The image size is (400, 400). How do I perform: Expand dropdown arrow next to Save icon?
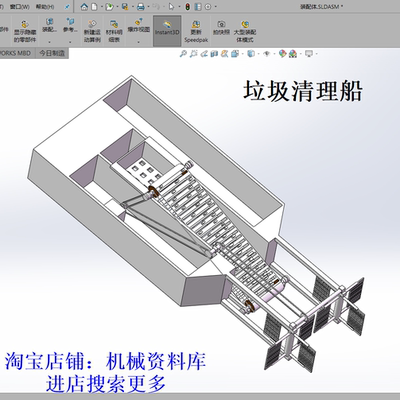tap(132, 7)
